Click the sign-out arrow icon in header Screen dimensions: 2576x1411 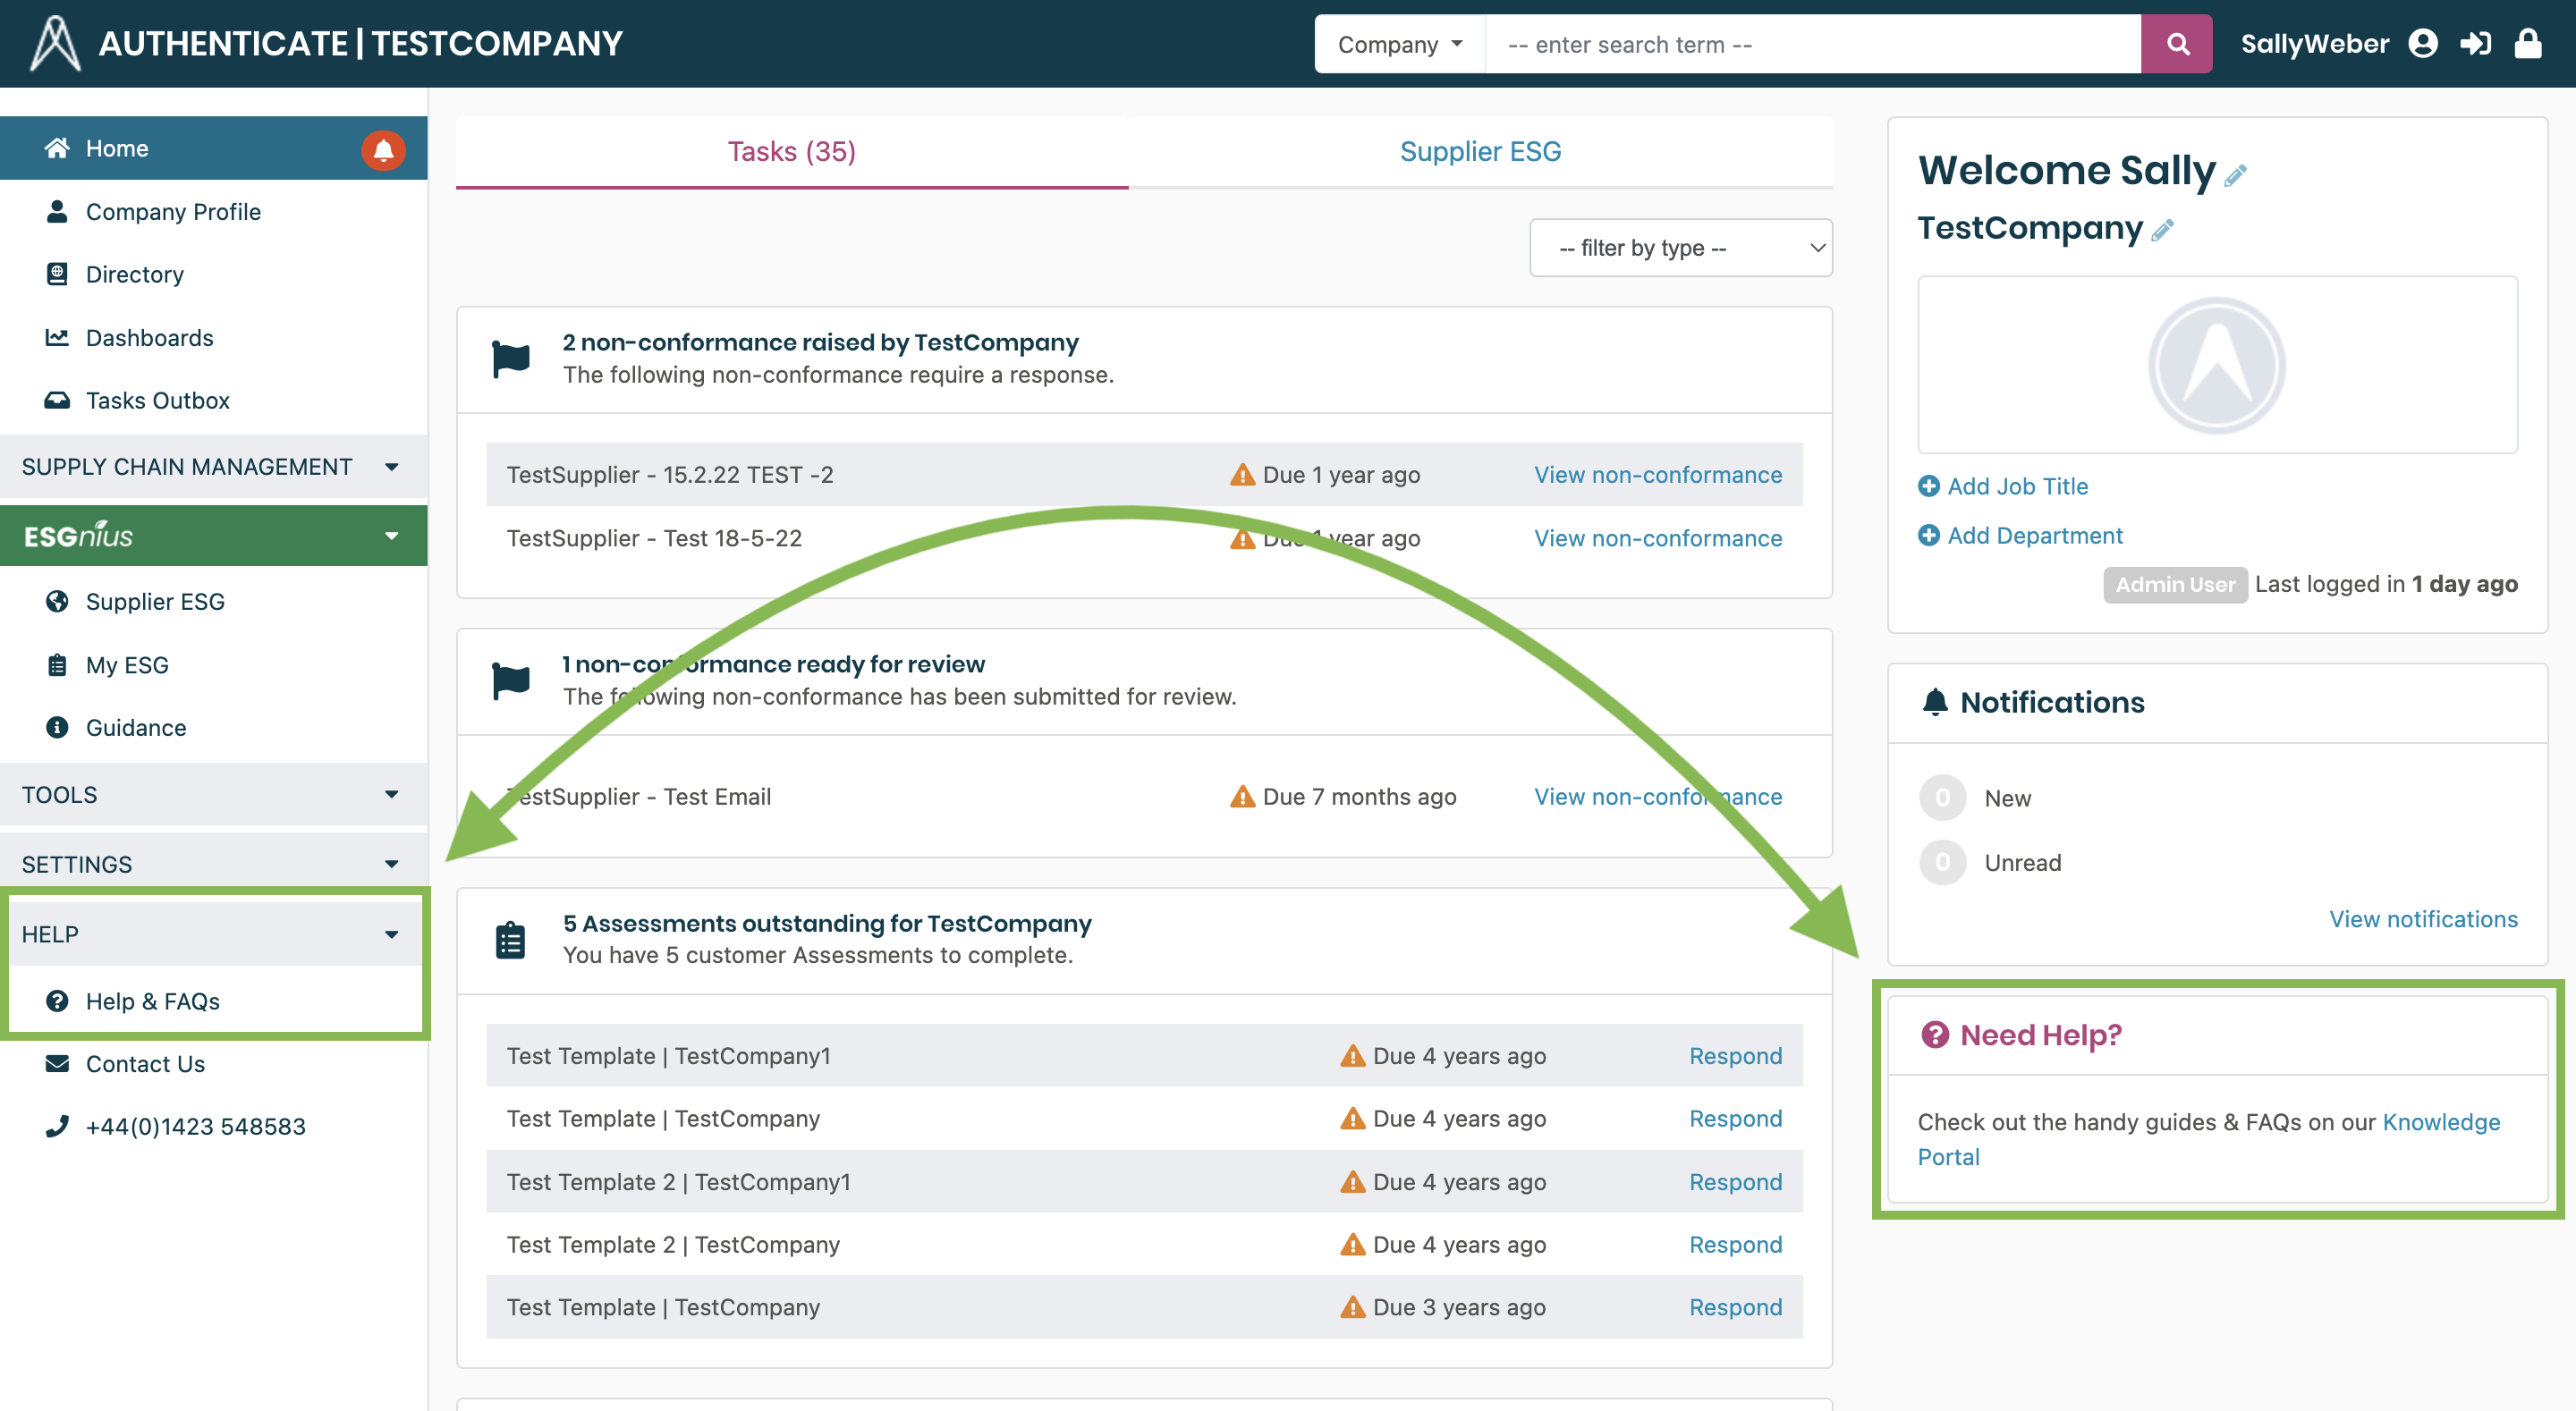pos(2475,44)
